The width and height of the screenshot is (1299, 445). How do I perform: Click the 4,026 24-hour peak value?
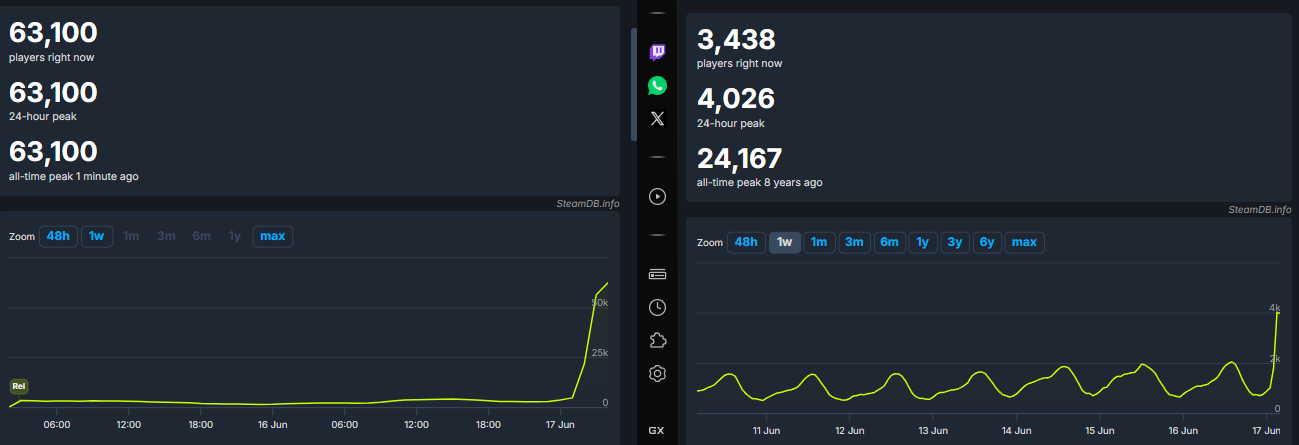click(736, 99)
